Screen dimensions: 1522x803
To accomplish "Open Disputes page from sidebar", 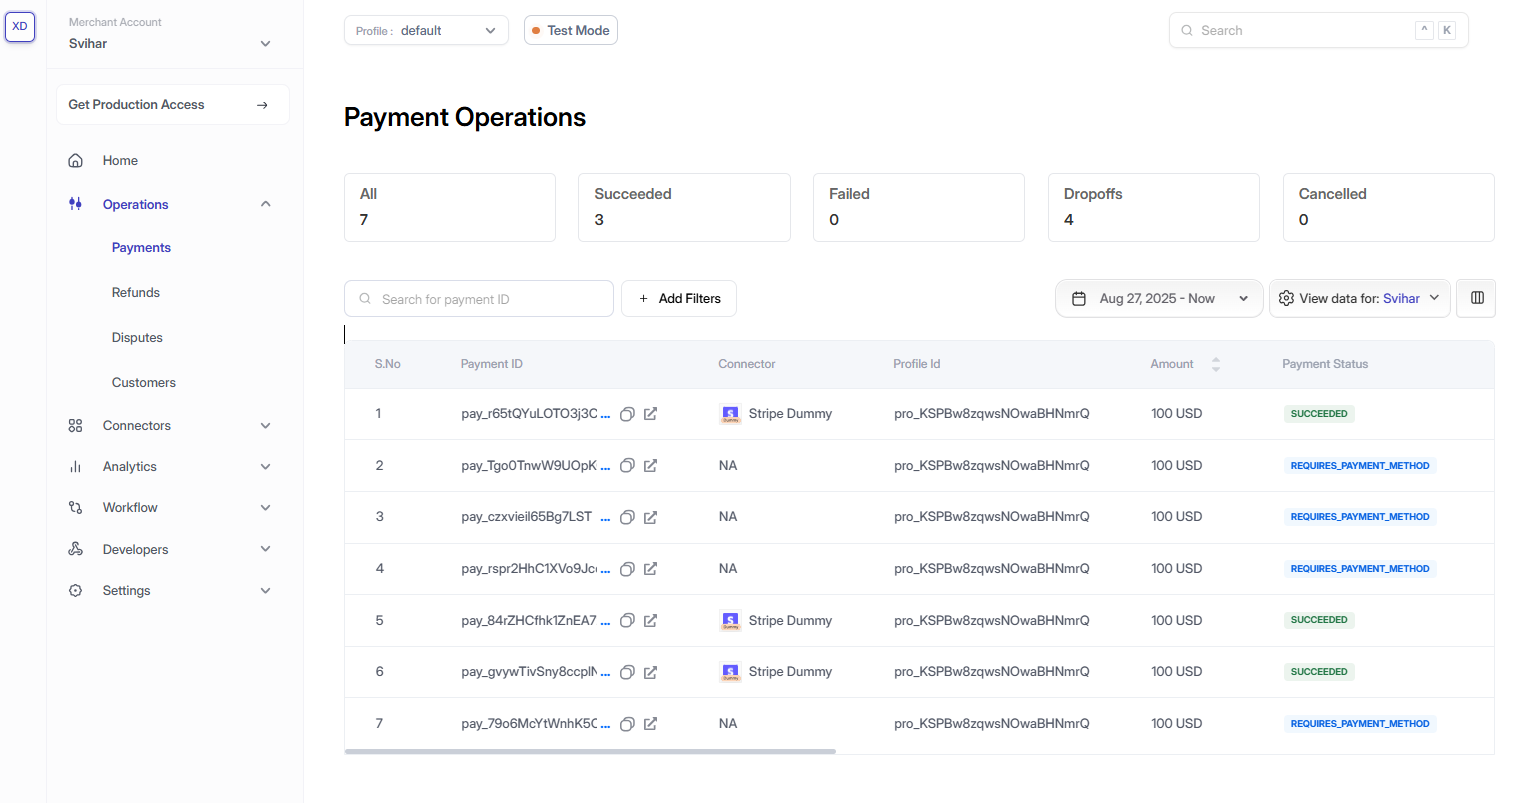I will [137, 338].
